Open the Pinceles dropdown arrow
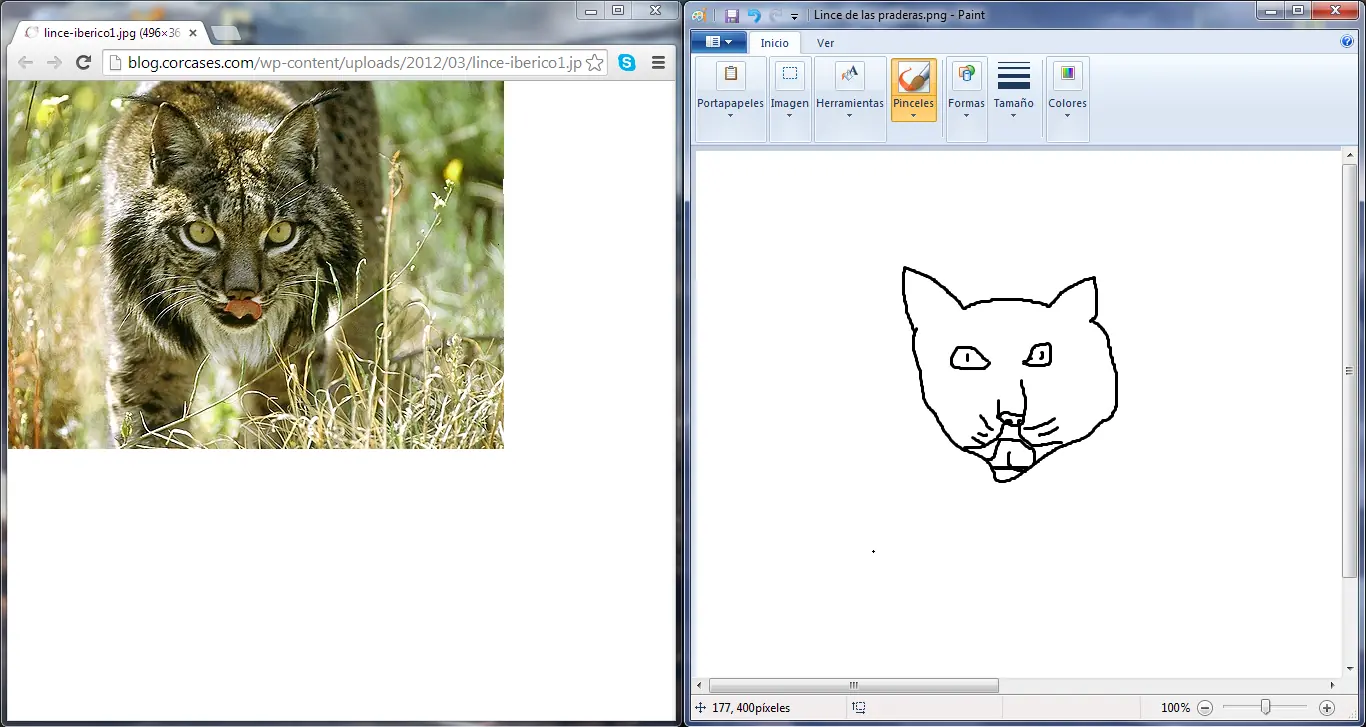The image size is (1366, 727). coord(913,113)
